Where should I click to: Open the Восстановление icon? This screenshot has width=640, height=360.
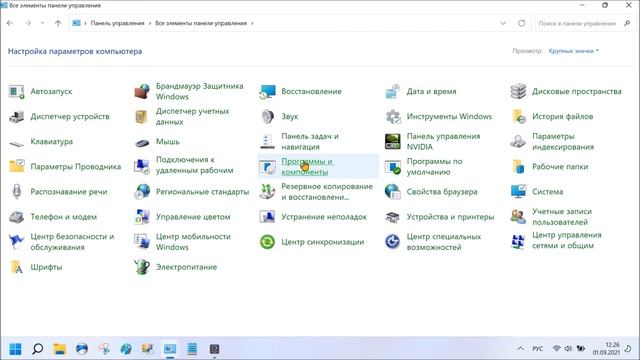click(267, 91)
